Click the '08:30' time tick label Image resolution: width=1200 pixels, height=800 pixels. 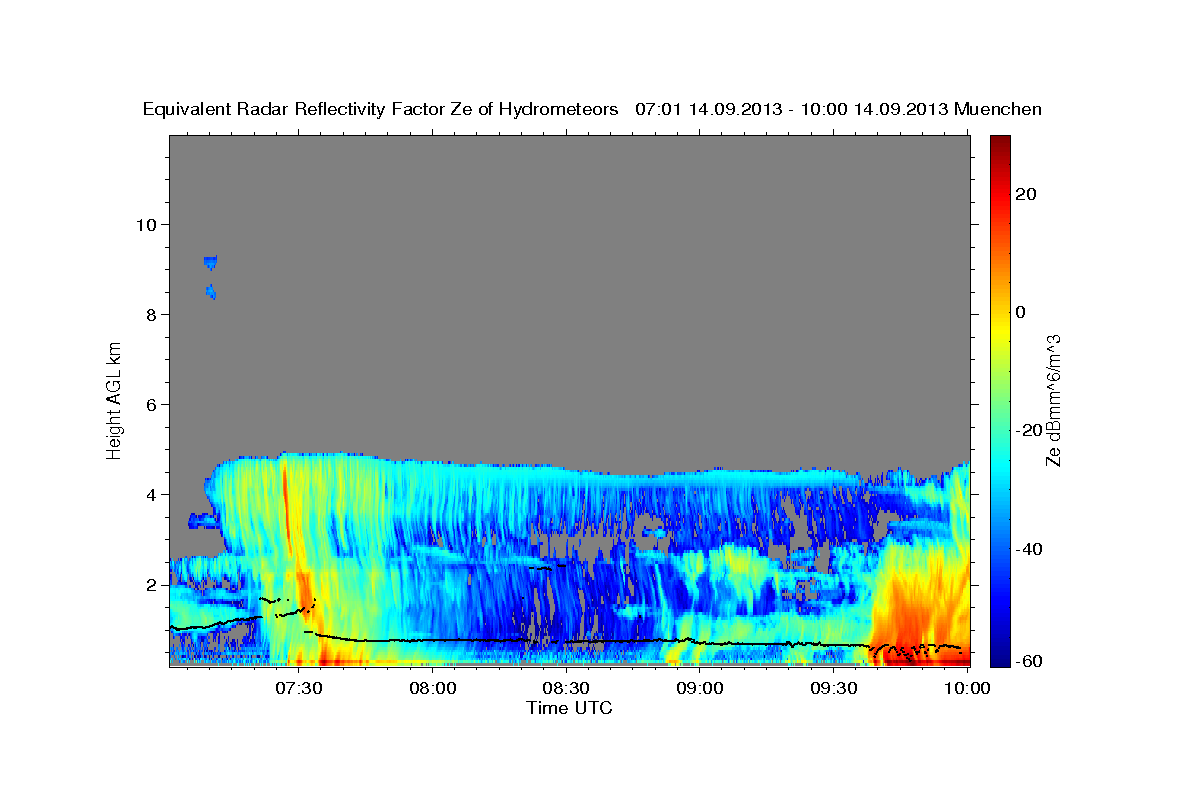565,688
